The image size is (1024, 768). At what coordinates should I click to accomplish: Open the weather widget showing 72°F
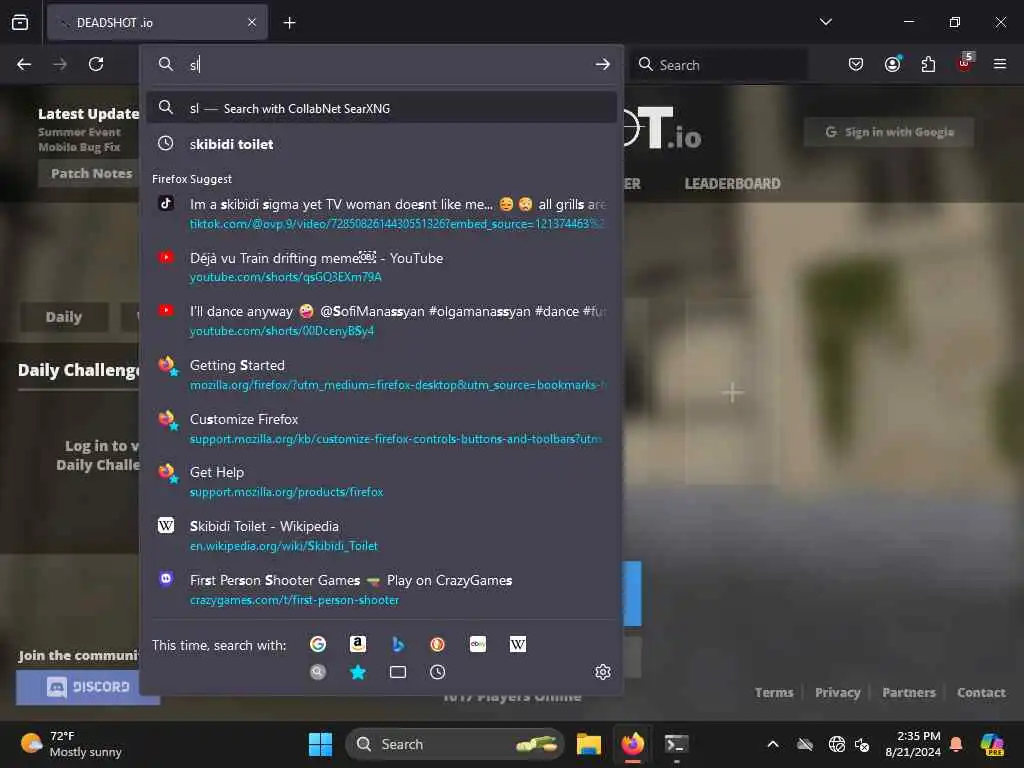tap(72, 744)
